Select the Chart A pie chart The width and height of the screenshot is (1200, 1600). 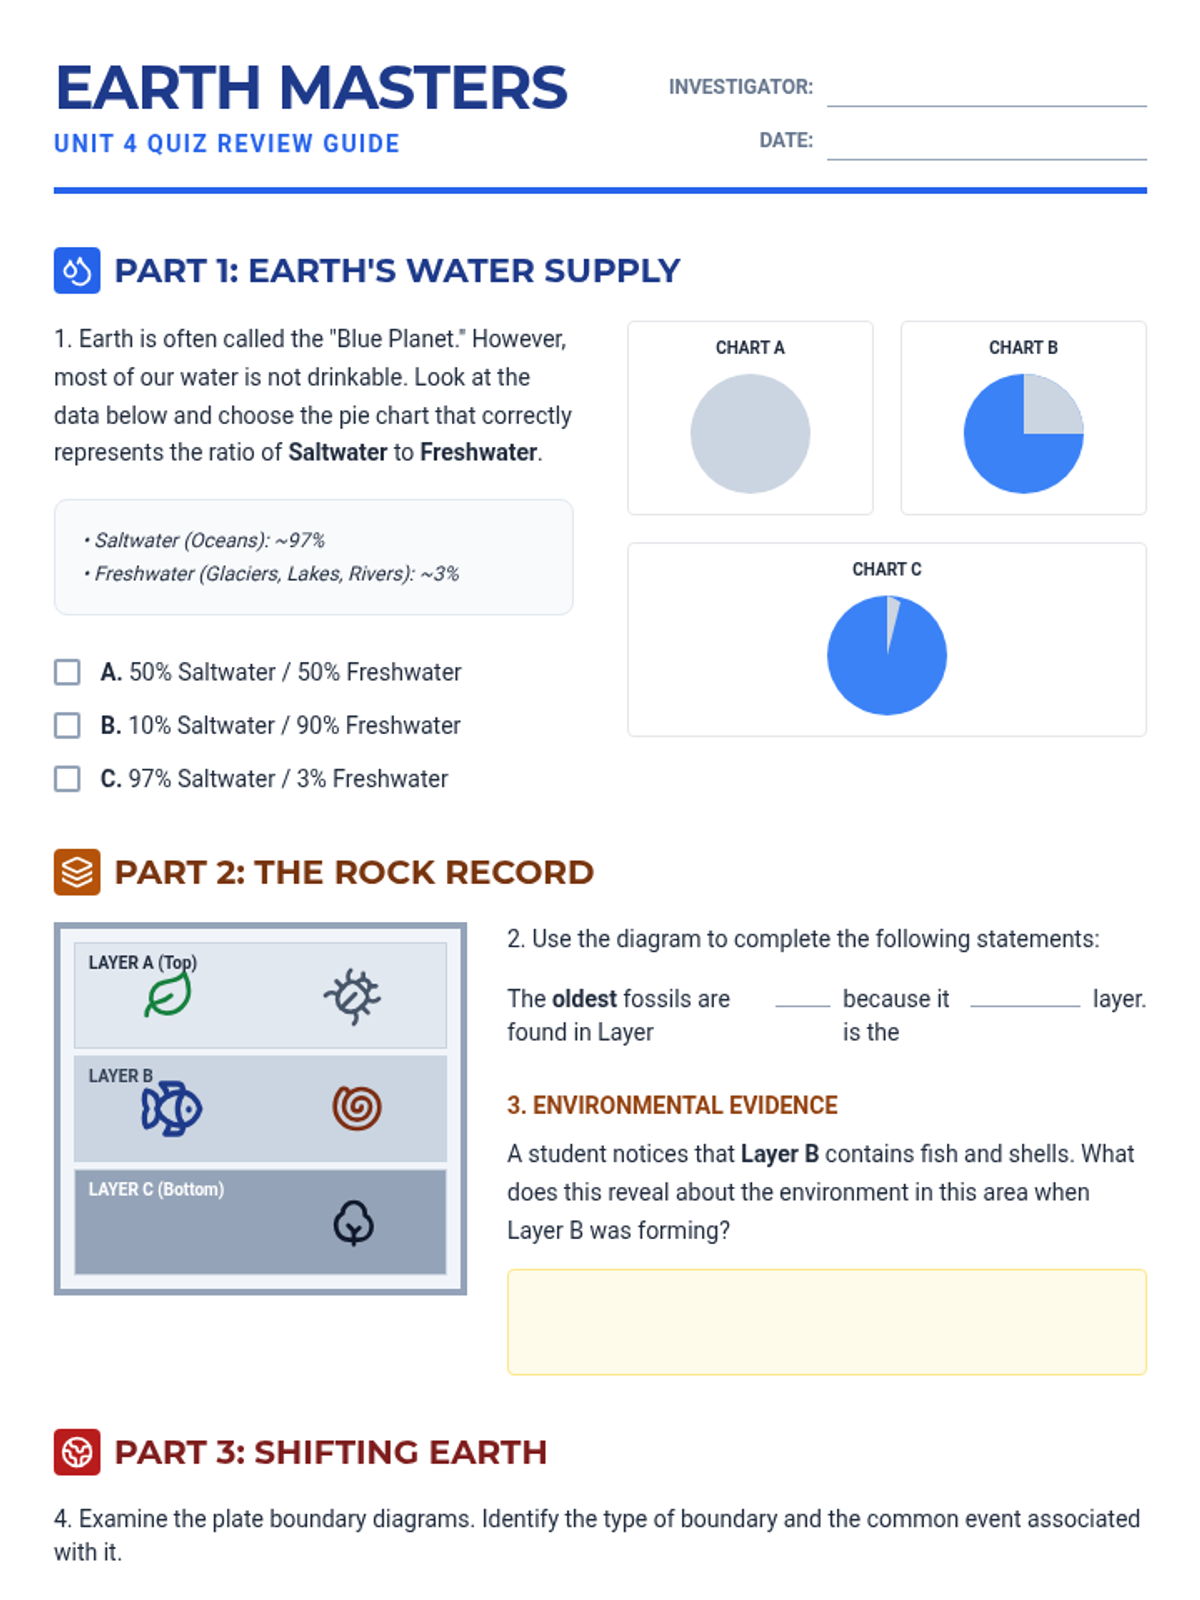(750, 434)
